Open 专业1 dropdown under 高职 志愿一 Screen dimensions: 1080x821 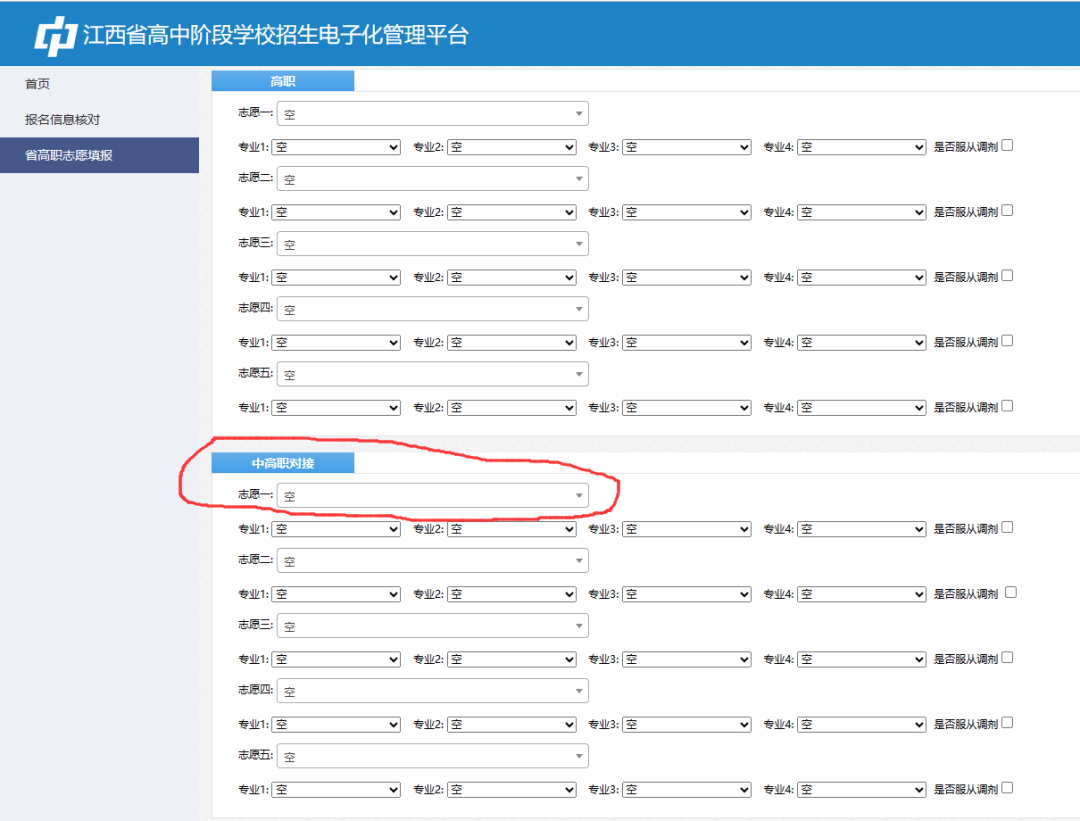point(336,147)
